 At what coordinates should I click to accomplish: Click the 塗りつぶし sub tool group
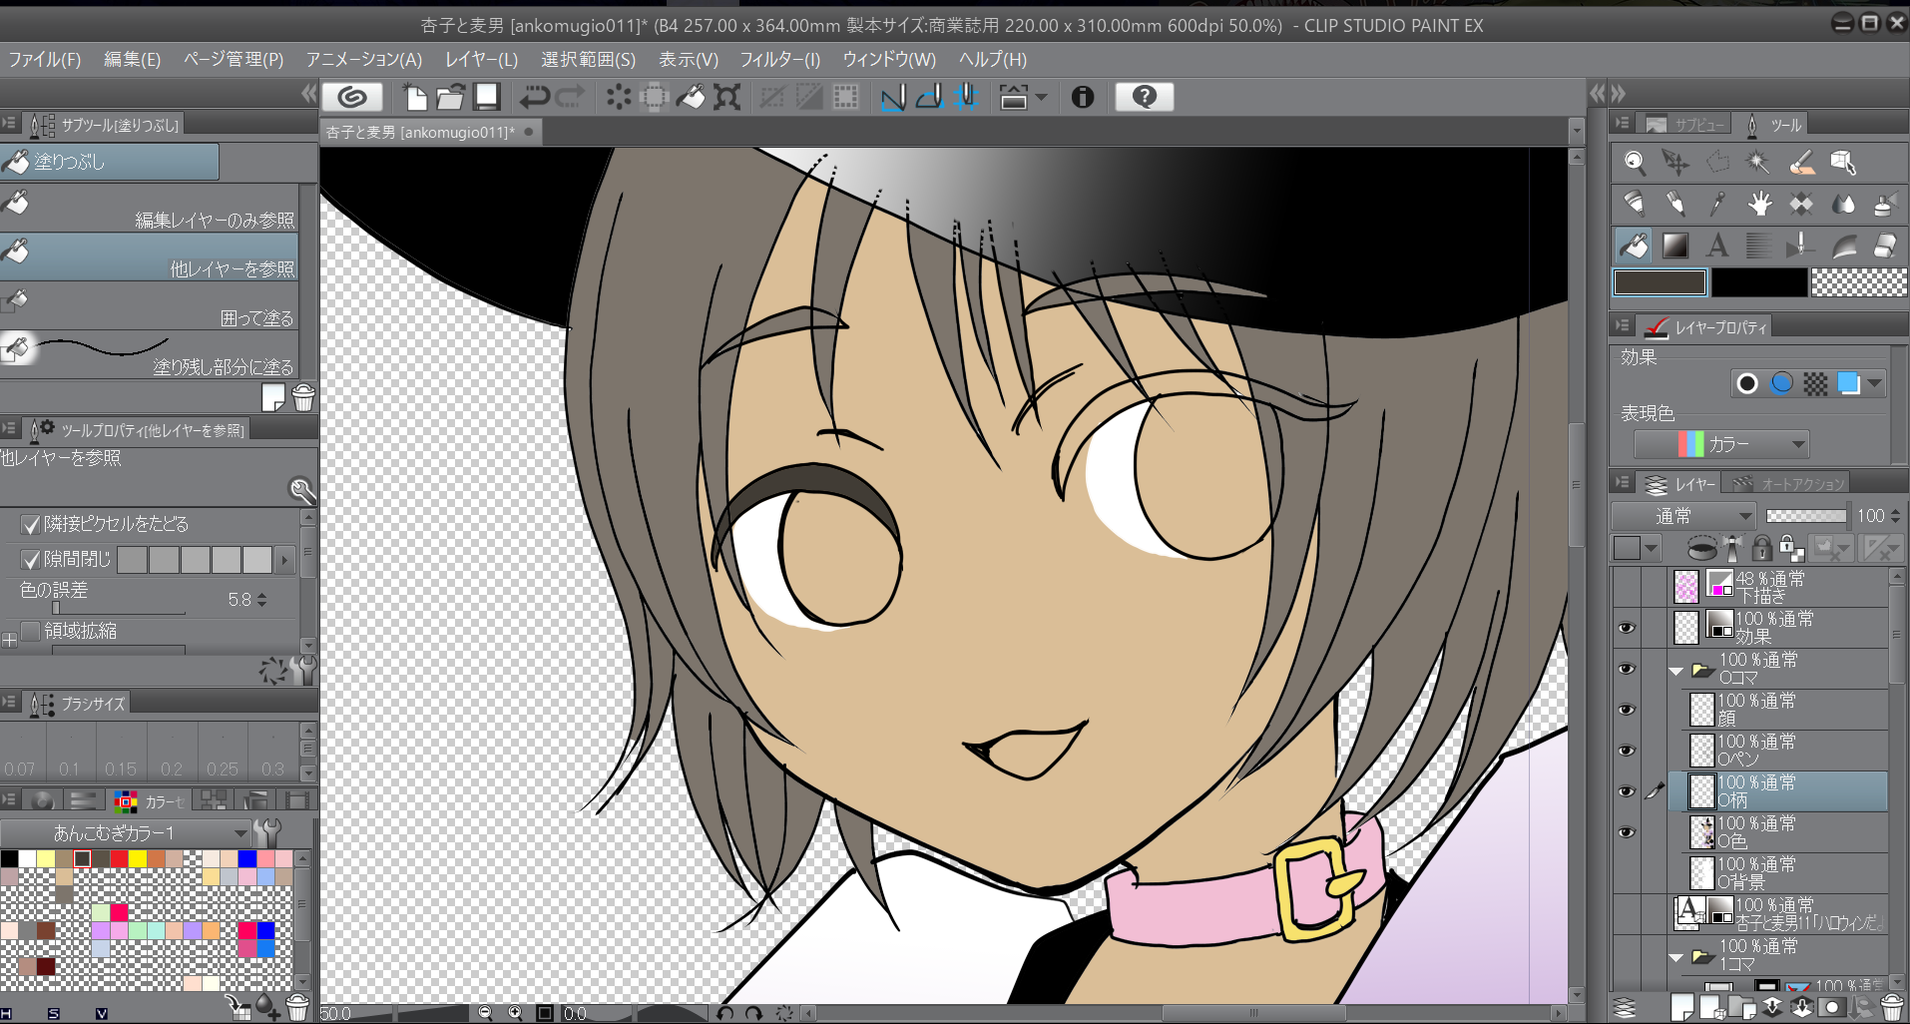pyautogui.click(x=109, y=162)
